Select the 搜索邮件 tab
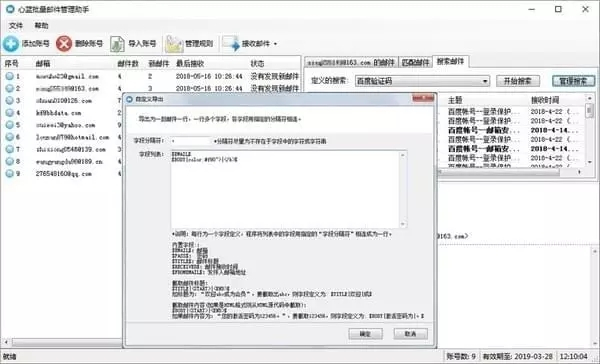Screen dimensions: 600x364 (x=450, y=61)
